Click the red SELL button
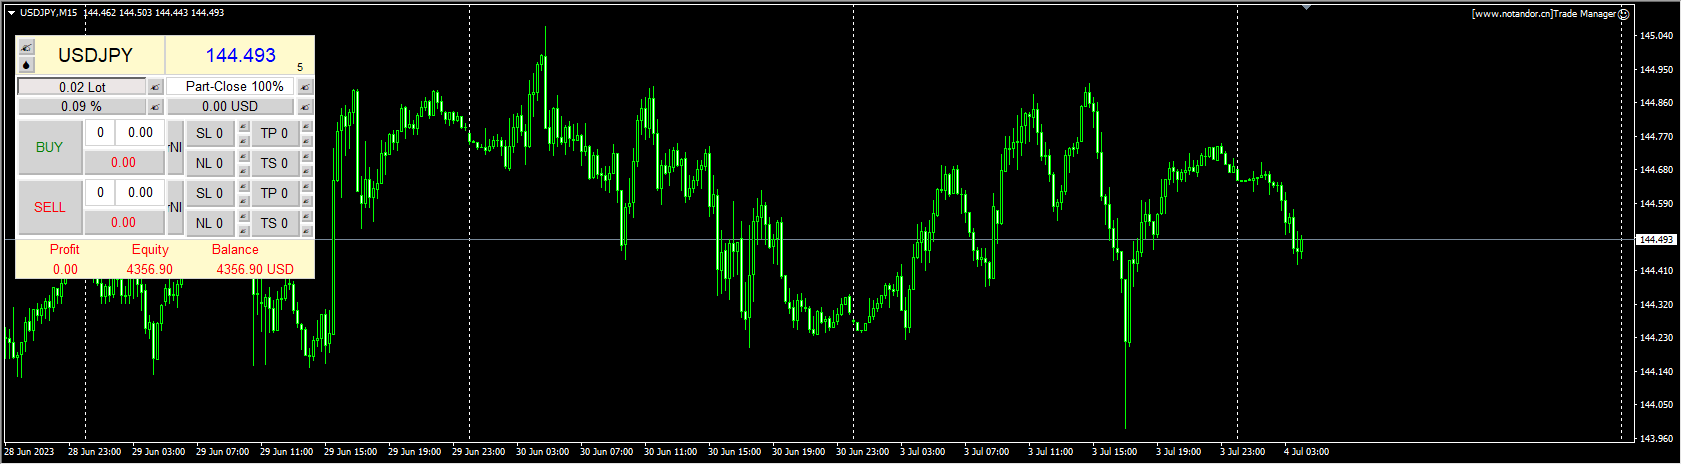This screenshot has height=465, width=1682. pos(50,207)
